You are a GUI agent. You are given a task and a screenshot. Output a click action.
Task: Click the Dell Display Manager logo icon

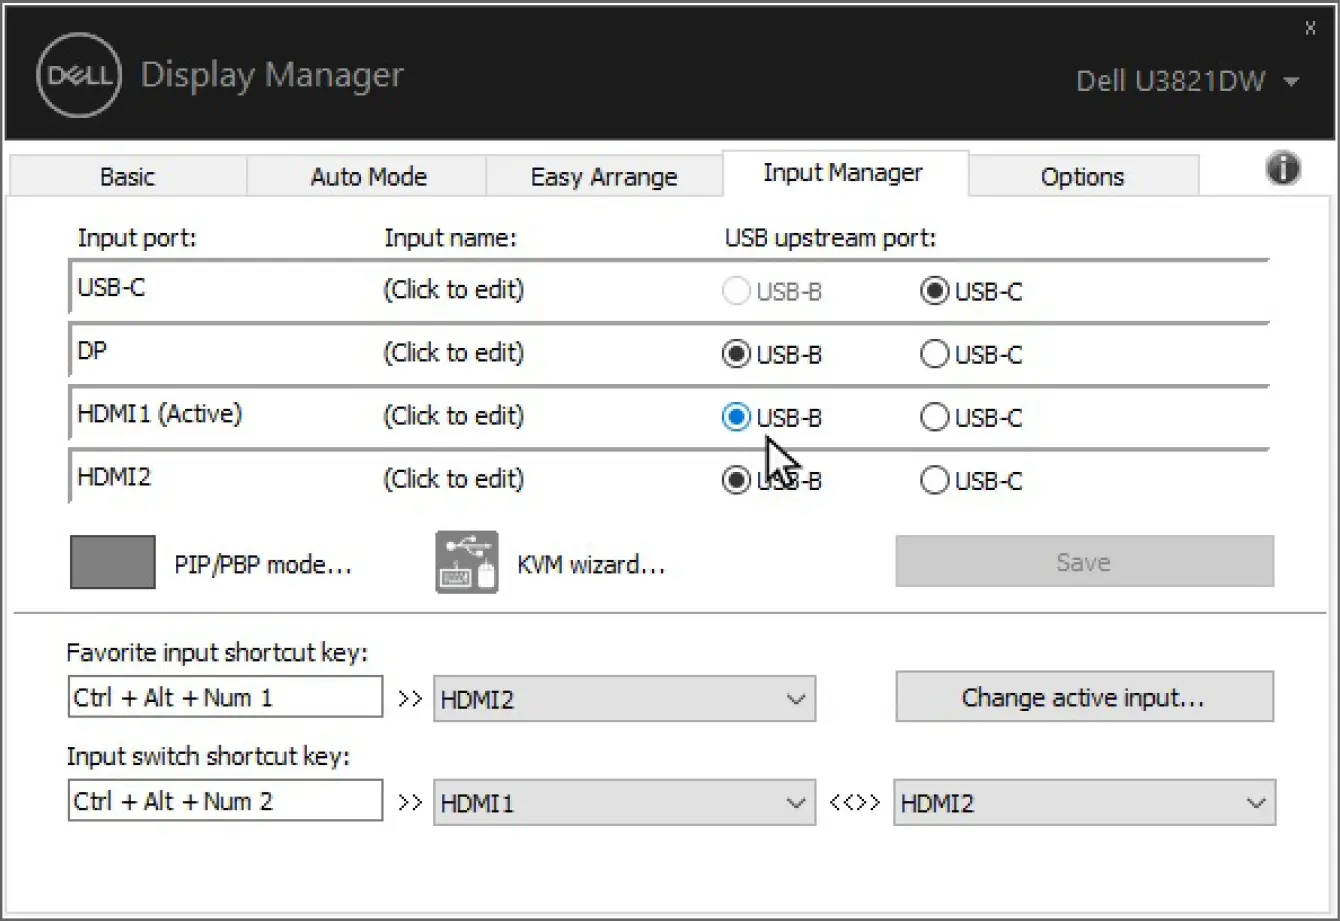[x=78, y=75]
